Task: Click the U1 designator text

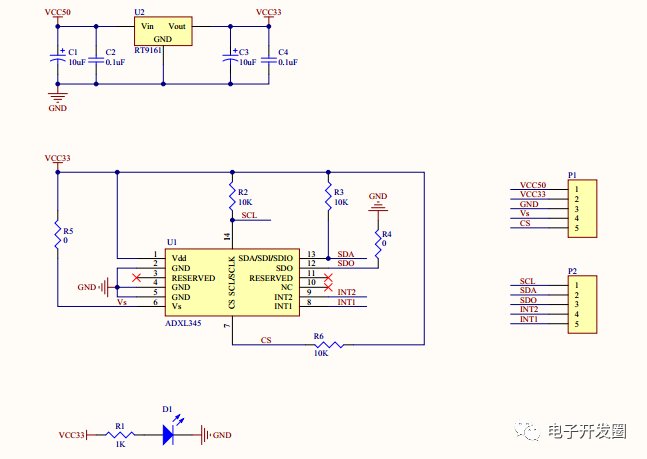Action: pos(172,242)
